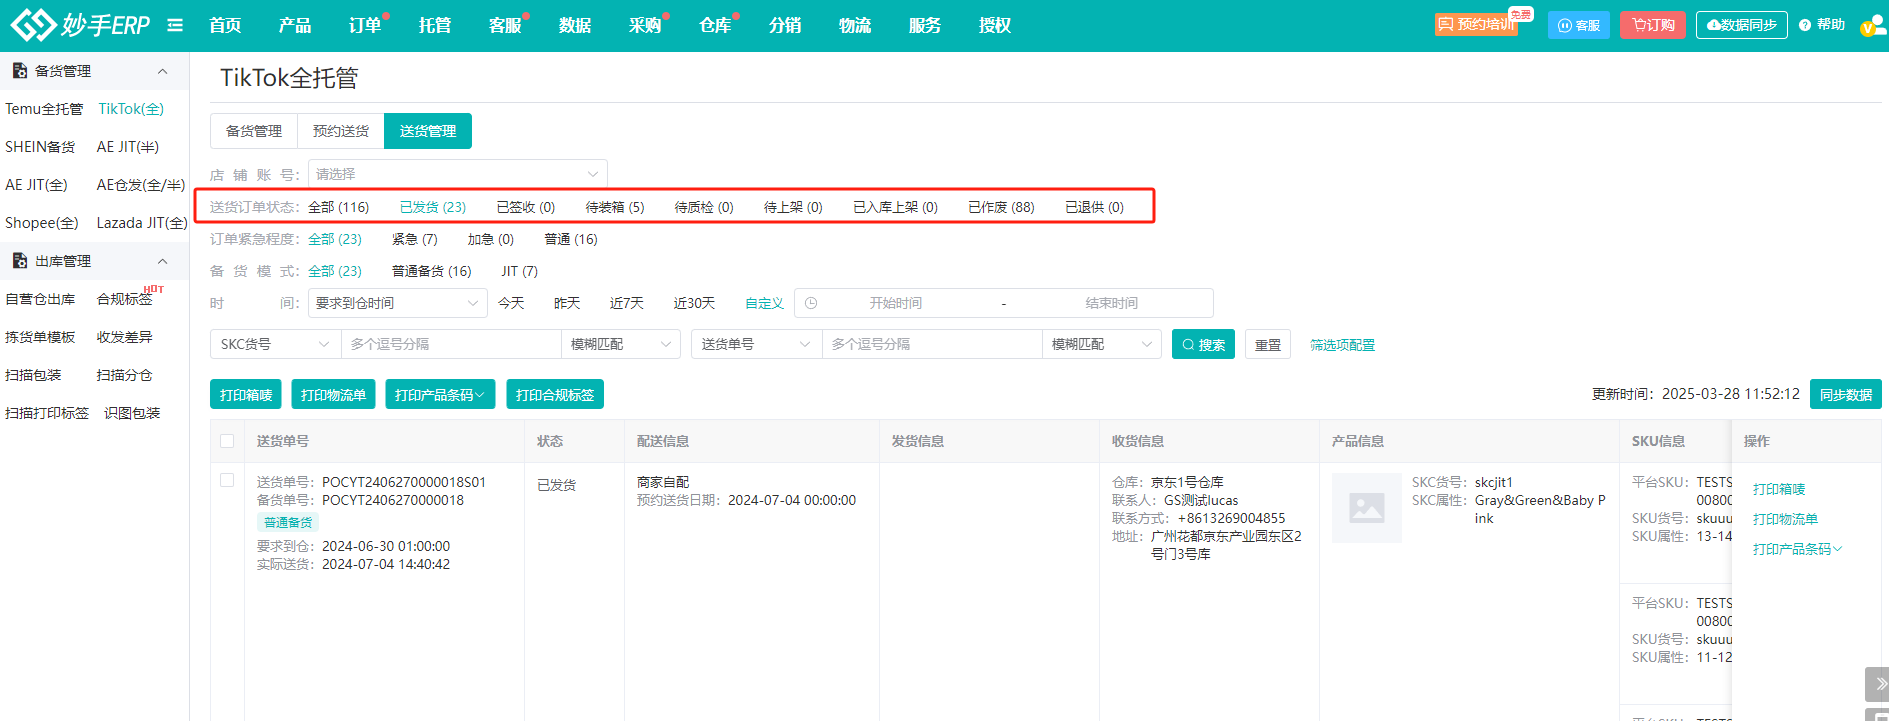Viewport: 1889px width, 721px height.
Task: Click the 备货管理 sidebar section icon
Action: point(19,71)
